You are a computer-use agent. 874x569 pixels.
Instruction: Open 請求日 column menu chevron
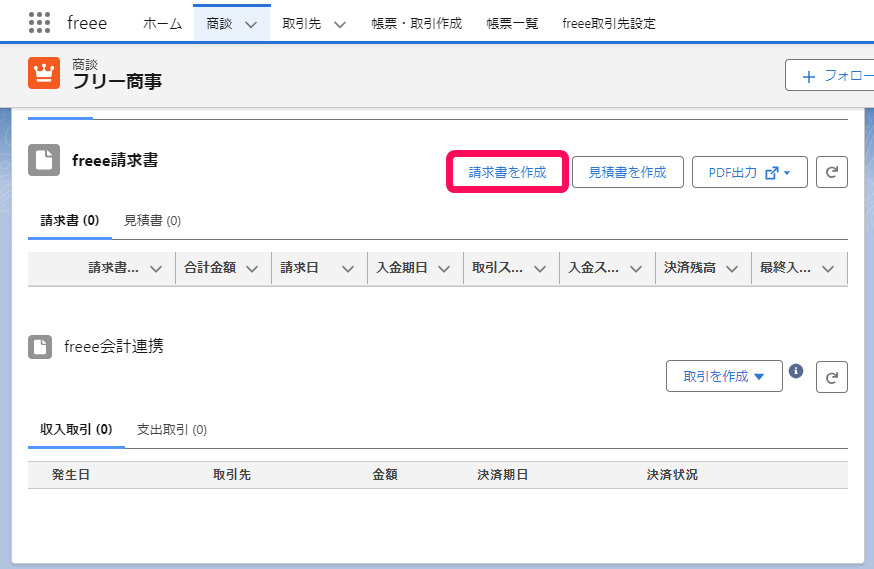[348, 269]
